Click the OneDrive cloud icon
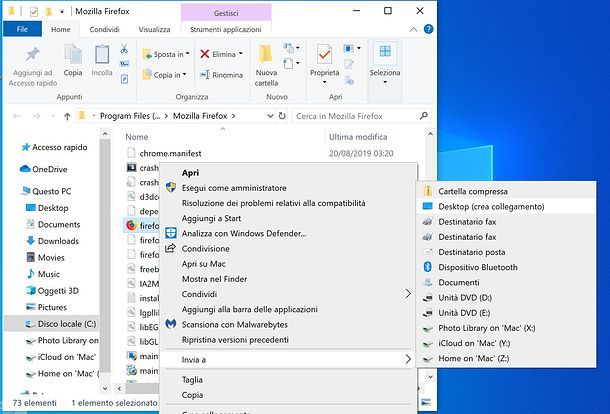610x414 pixels. pyautogui.click(x=25, y=169)
